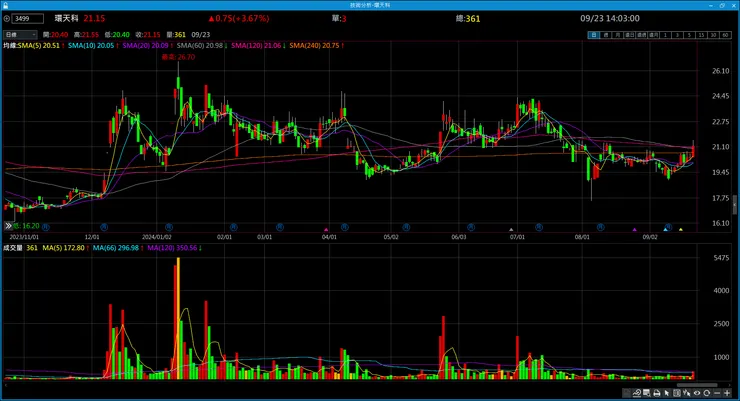This screenshot has width=740, height=401.
Task: Click the 均線 moving average title label
Action: (10, 45)
